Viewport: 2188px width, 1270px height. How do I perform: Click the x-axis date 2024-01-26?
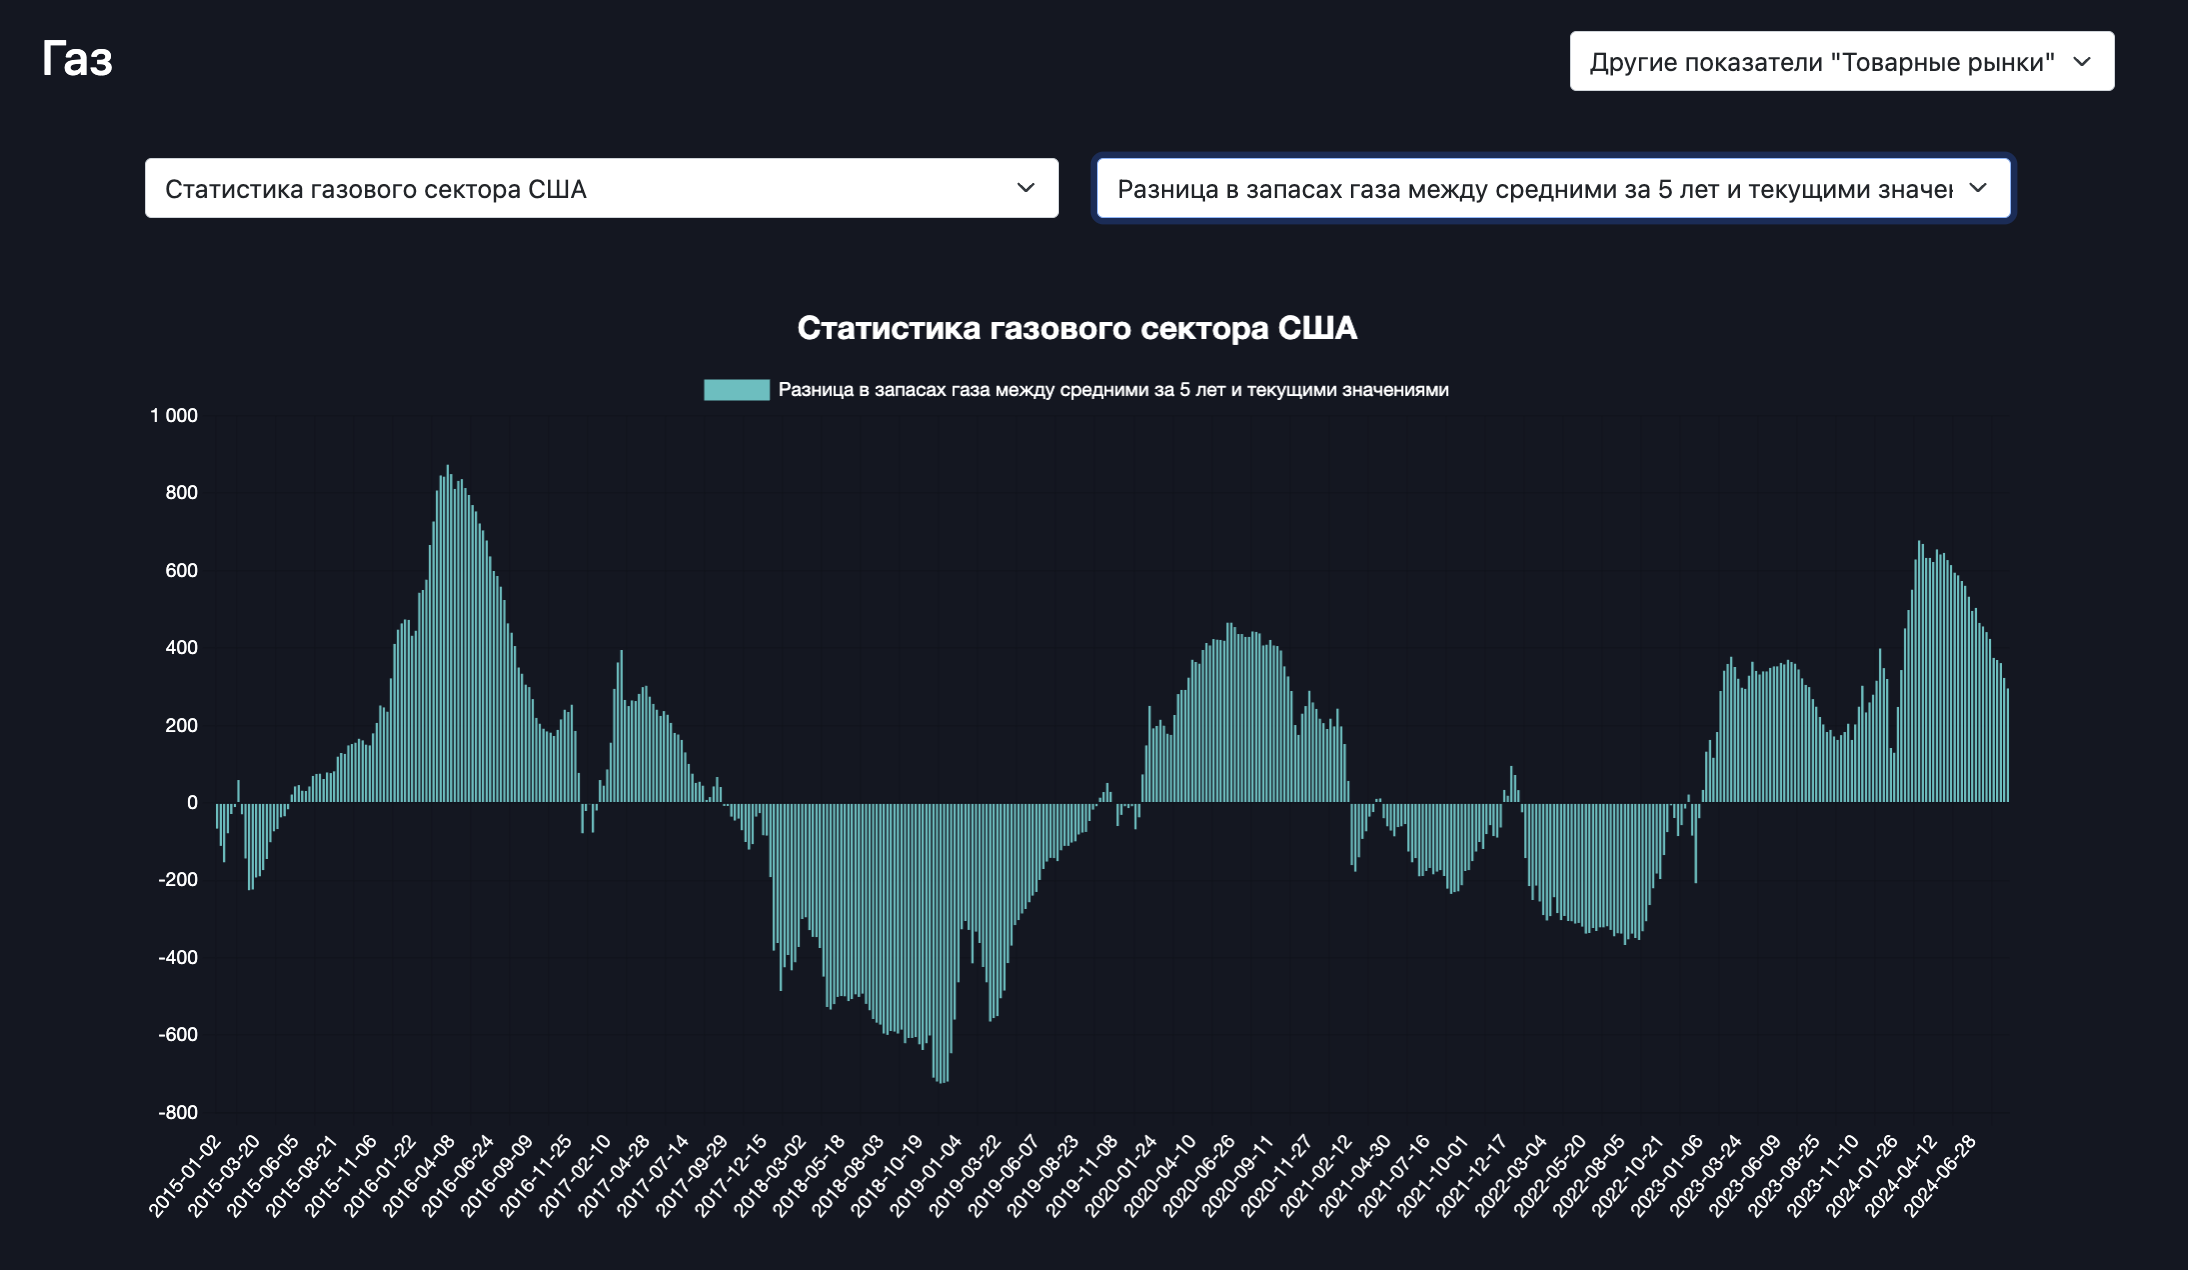(x=1862, y=1176)
